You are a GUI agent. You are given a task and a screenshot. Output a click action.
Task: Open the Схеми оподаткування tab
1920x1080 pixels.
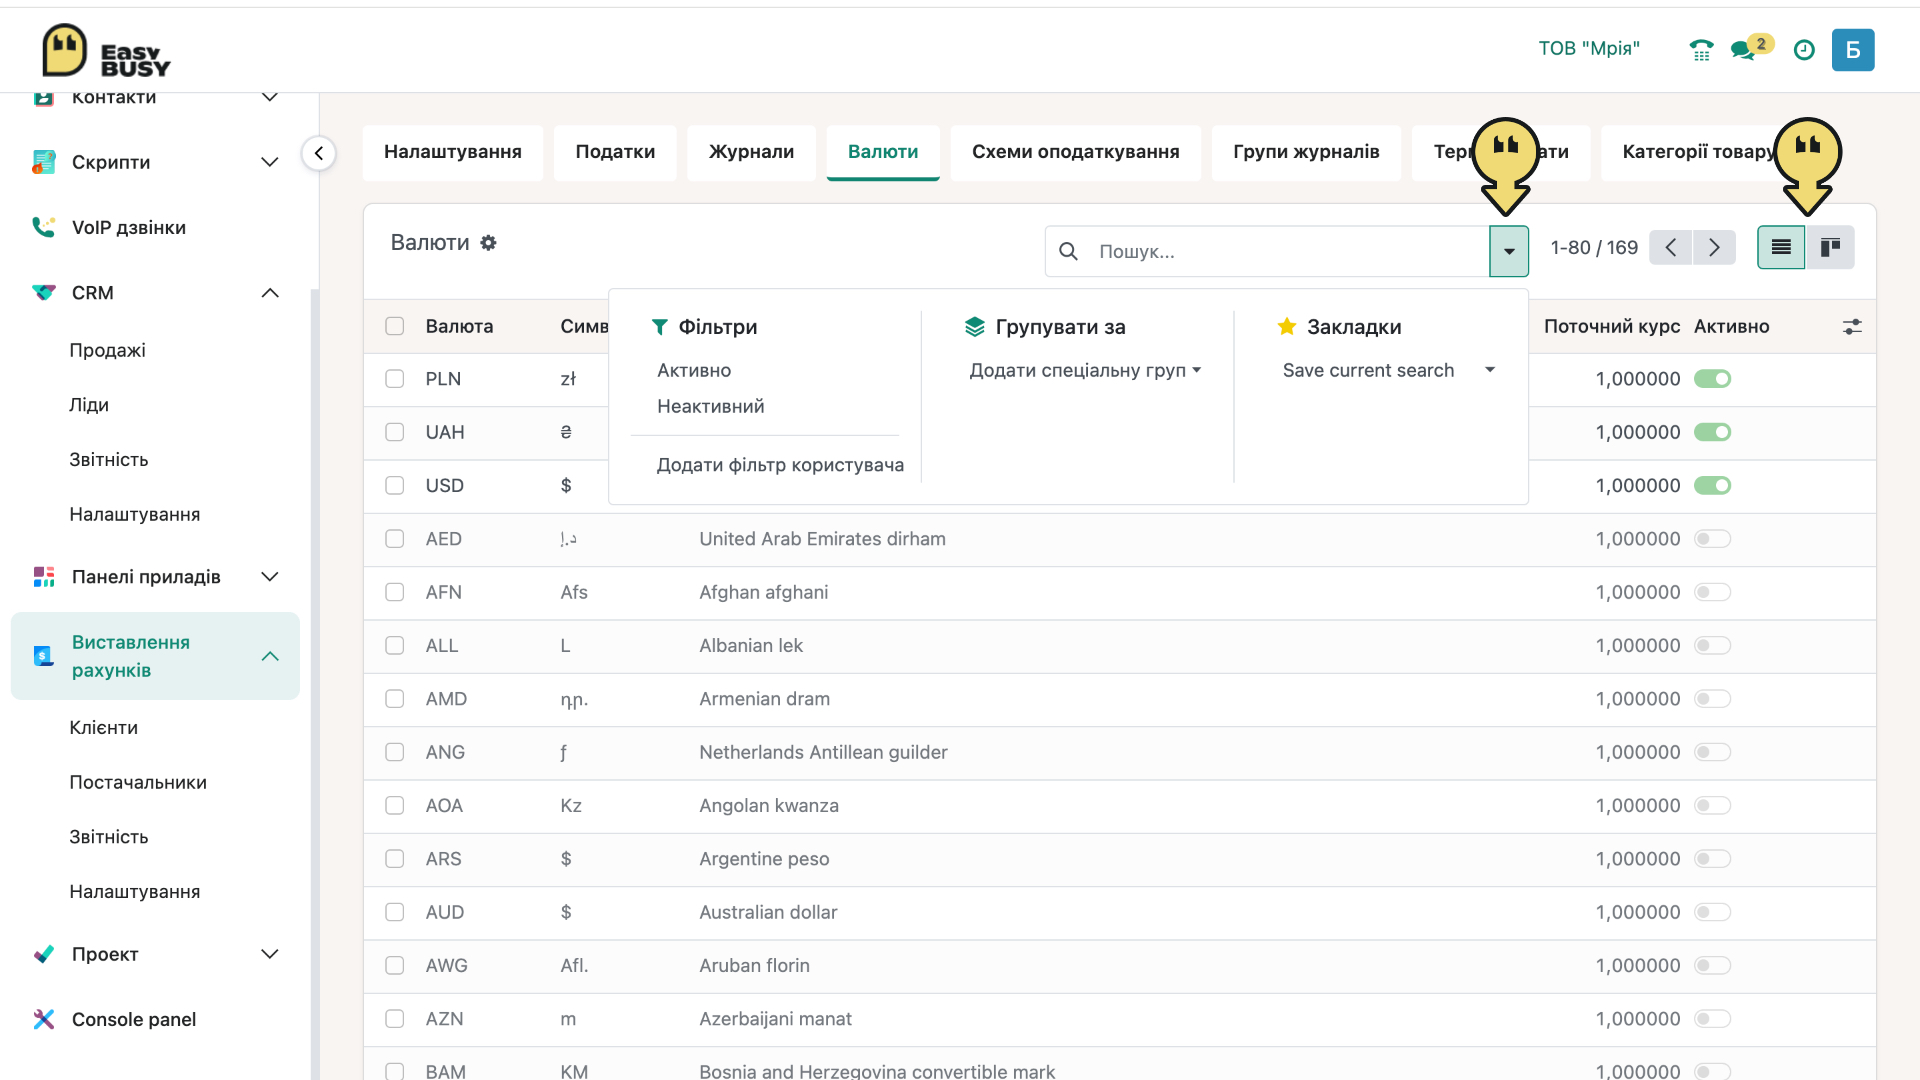point(1075,152)
